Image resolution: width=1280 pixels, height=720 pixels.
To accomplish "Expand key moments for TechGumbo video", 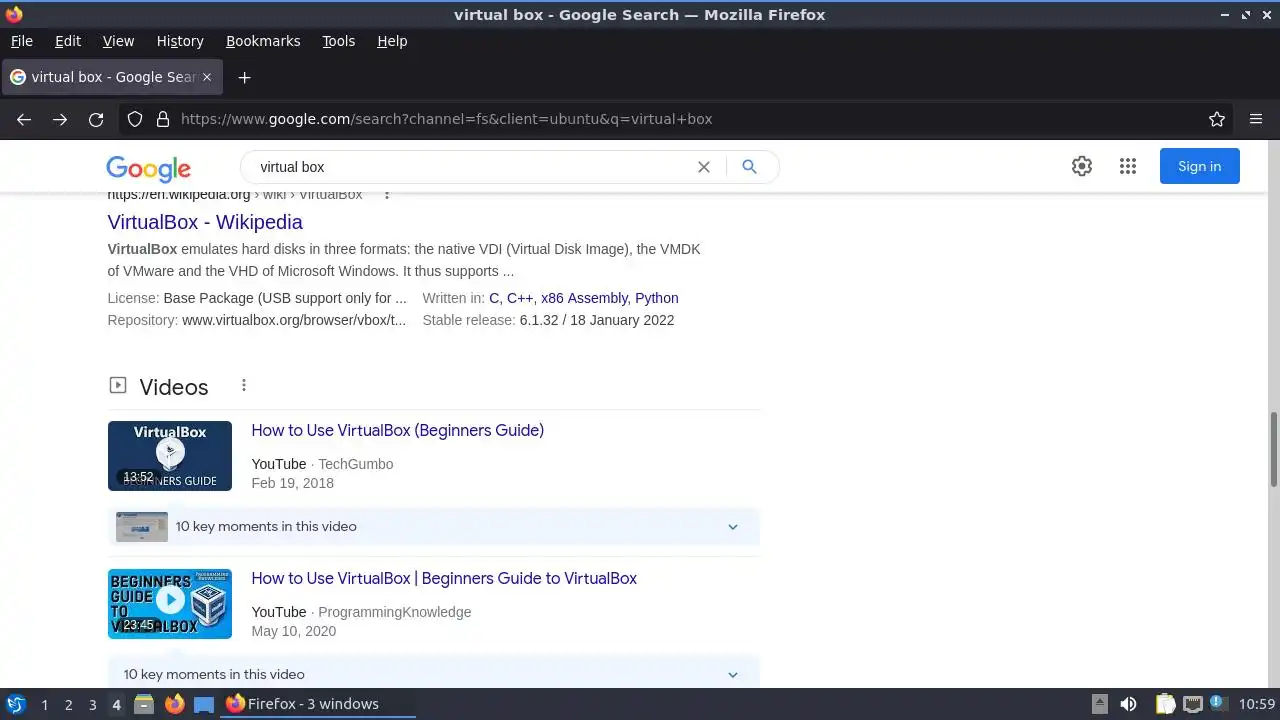I will tap(733, 527).
